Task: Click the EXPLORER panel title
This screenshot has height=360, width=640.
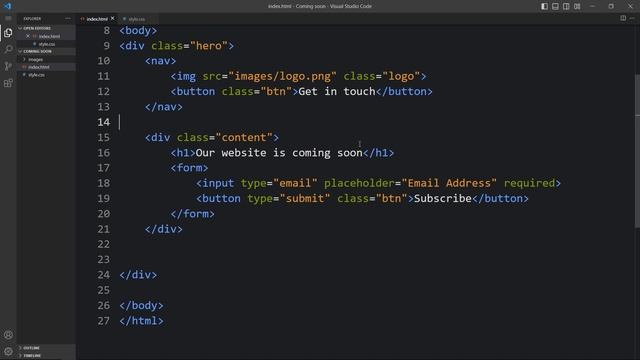Action: click(32, 18)
